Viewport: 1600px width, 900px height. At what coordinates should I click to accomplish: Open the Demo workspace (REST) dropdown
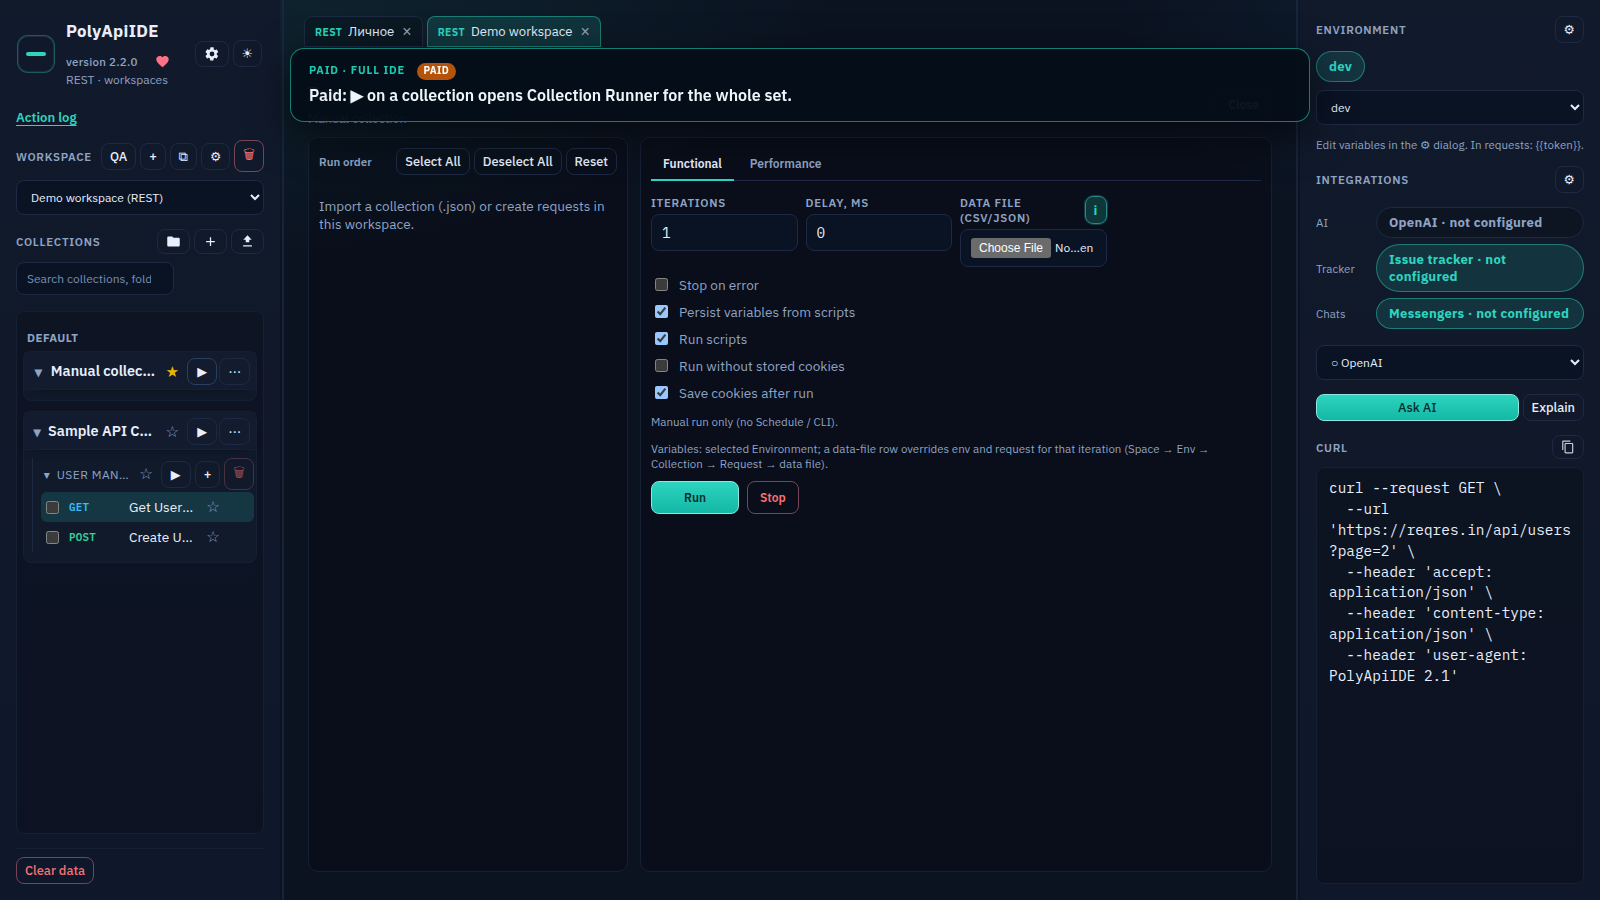[140, 198]
